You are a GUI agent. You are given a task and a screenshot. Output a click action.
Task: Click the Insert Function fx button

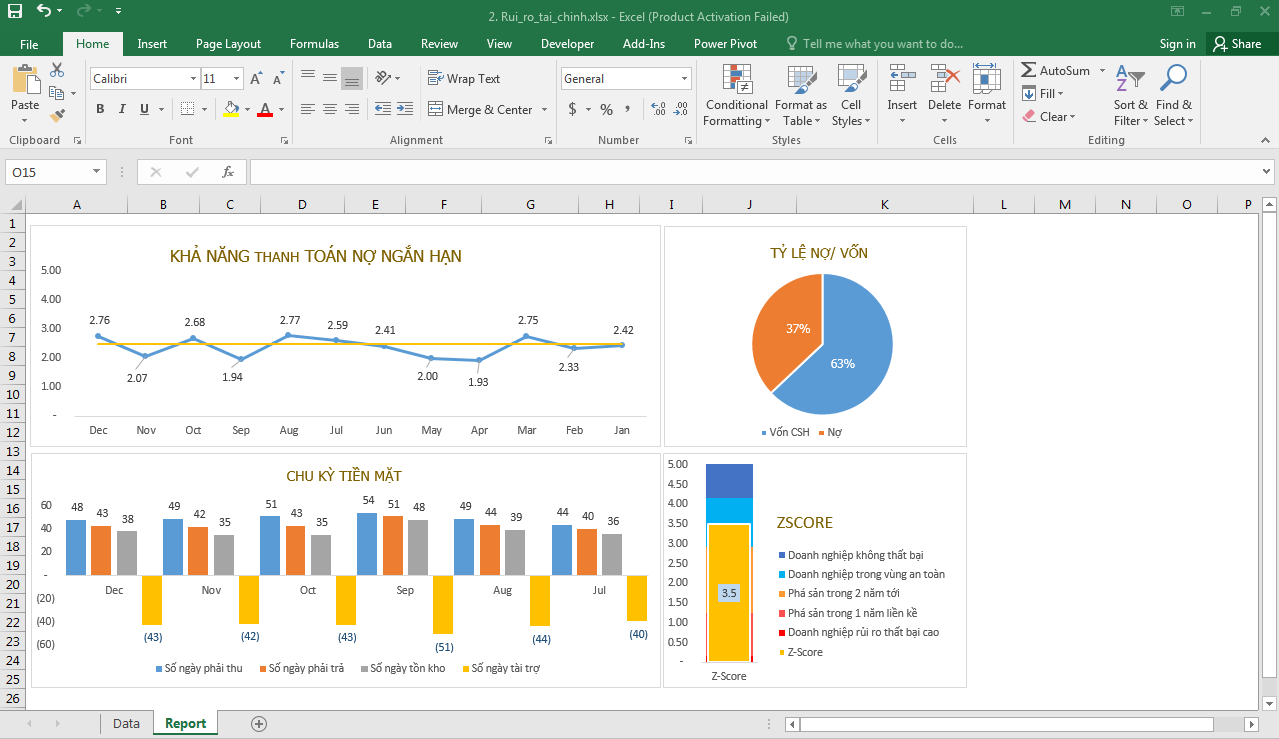(x=228, y=172)
